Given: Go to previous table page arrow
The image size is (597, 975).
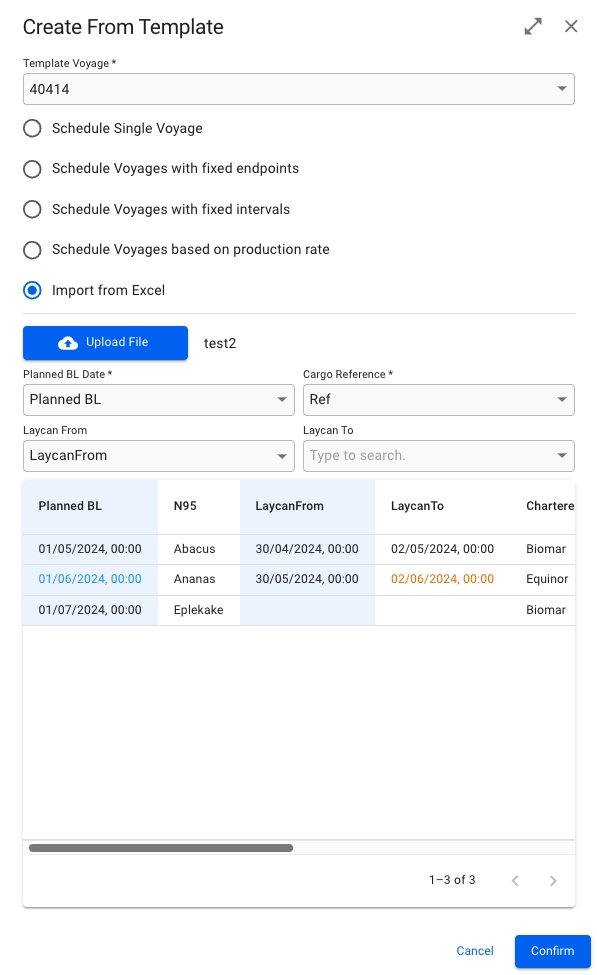Looking at the screenshot, I should point(515,880).
